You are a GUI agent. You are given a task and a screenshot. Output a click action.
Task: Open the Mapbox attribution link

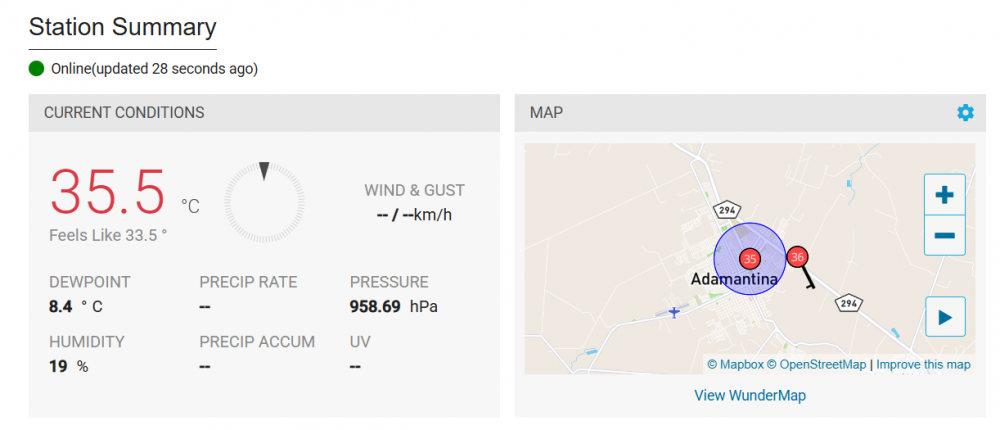(x=735, y=364)
